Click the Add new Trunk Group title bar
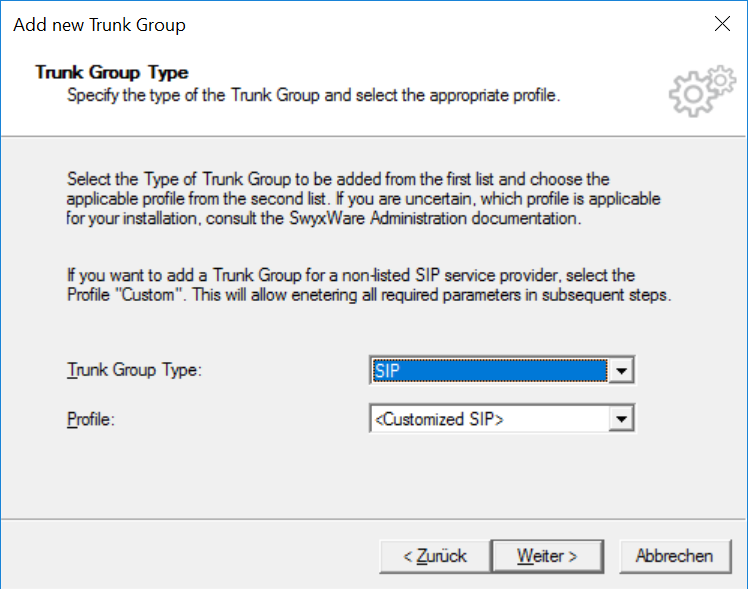This screenshot has height=589, width=748. click(99, 25)
